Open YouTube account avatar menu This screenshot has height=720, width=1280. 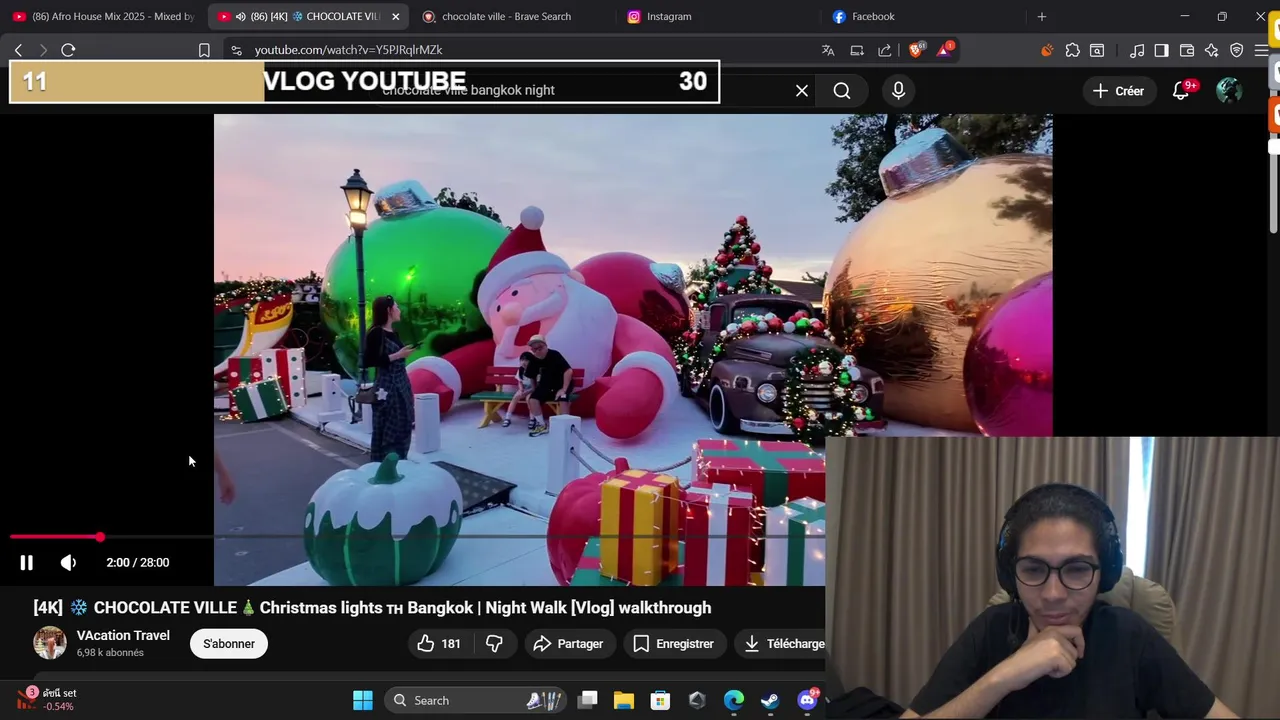[1229, 91]
